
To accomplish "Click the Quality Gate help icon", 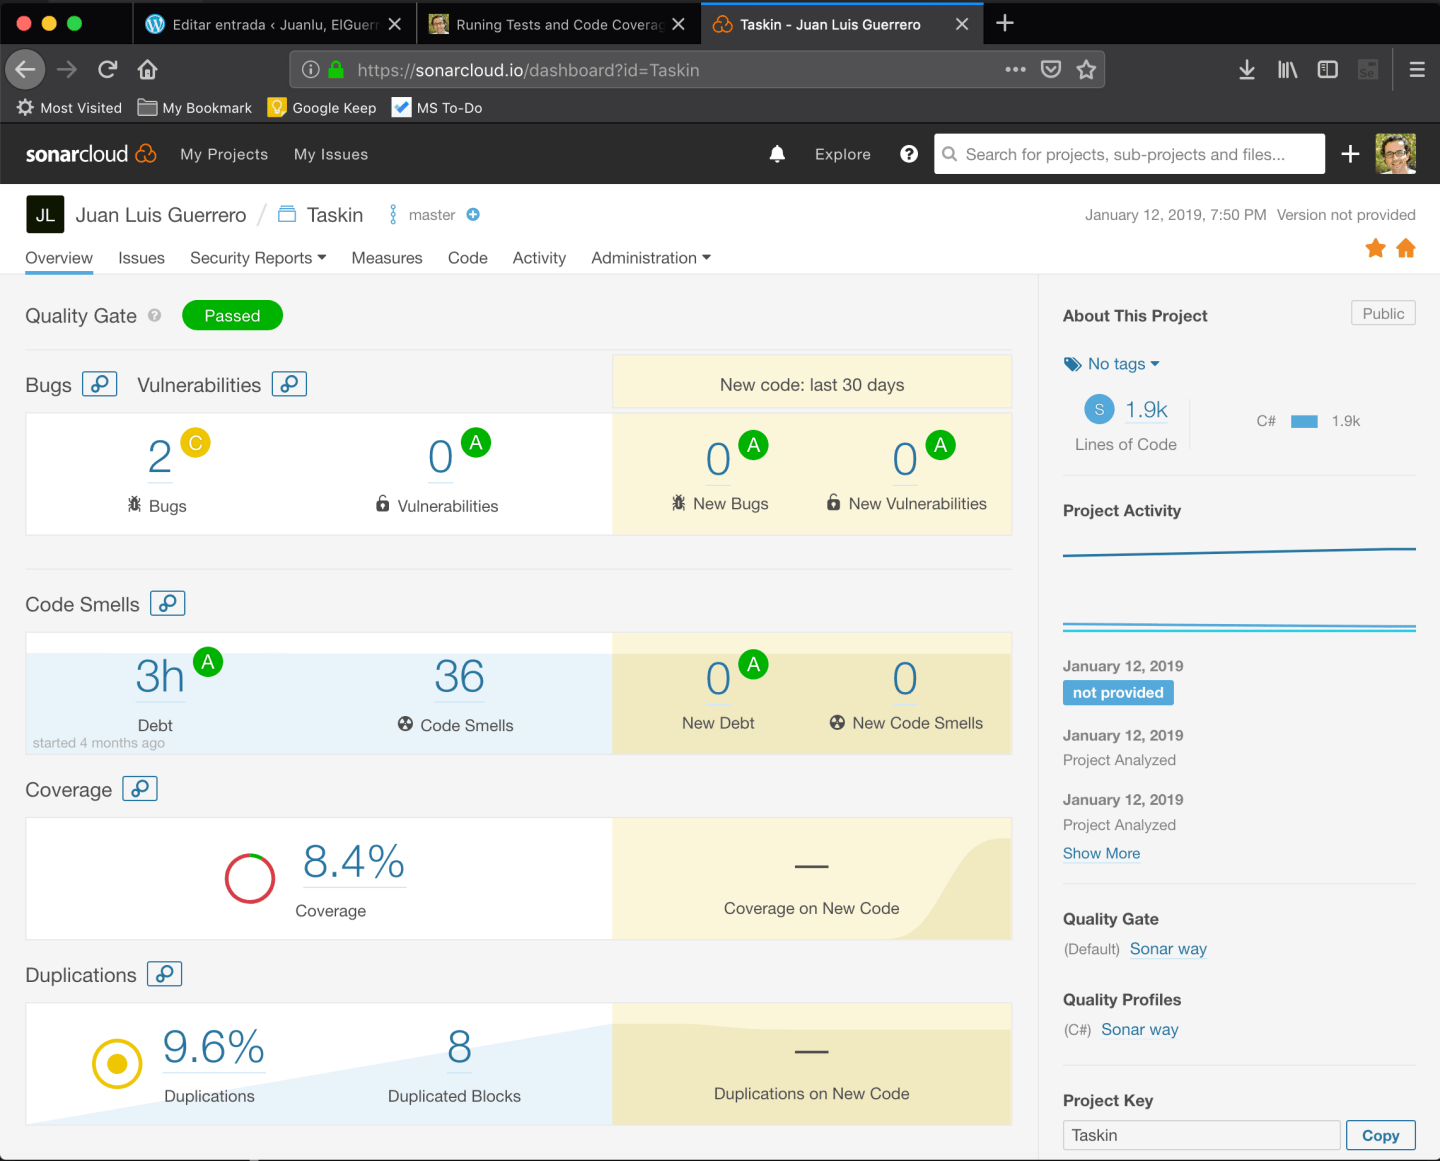I will (x=155, y=316).
